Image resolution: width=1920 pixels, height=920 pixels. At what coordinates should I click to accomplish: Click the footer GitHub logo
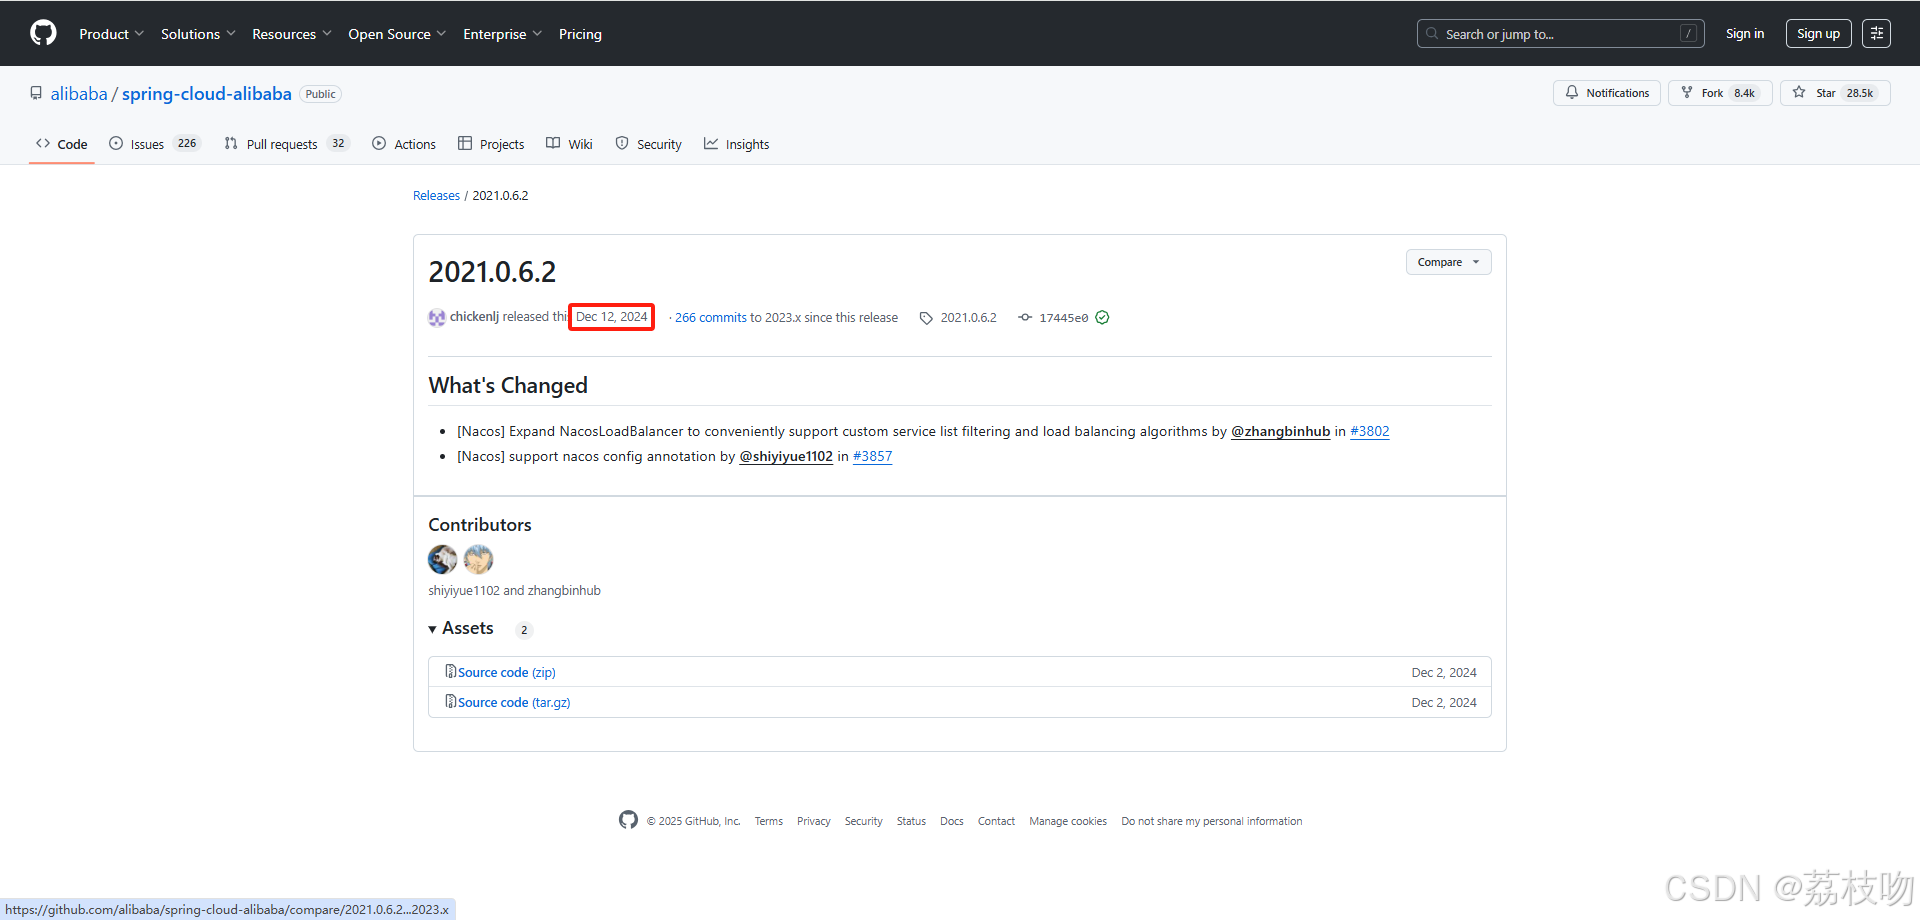628,820
